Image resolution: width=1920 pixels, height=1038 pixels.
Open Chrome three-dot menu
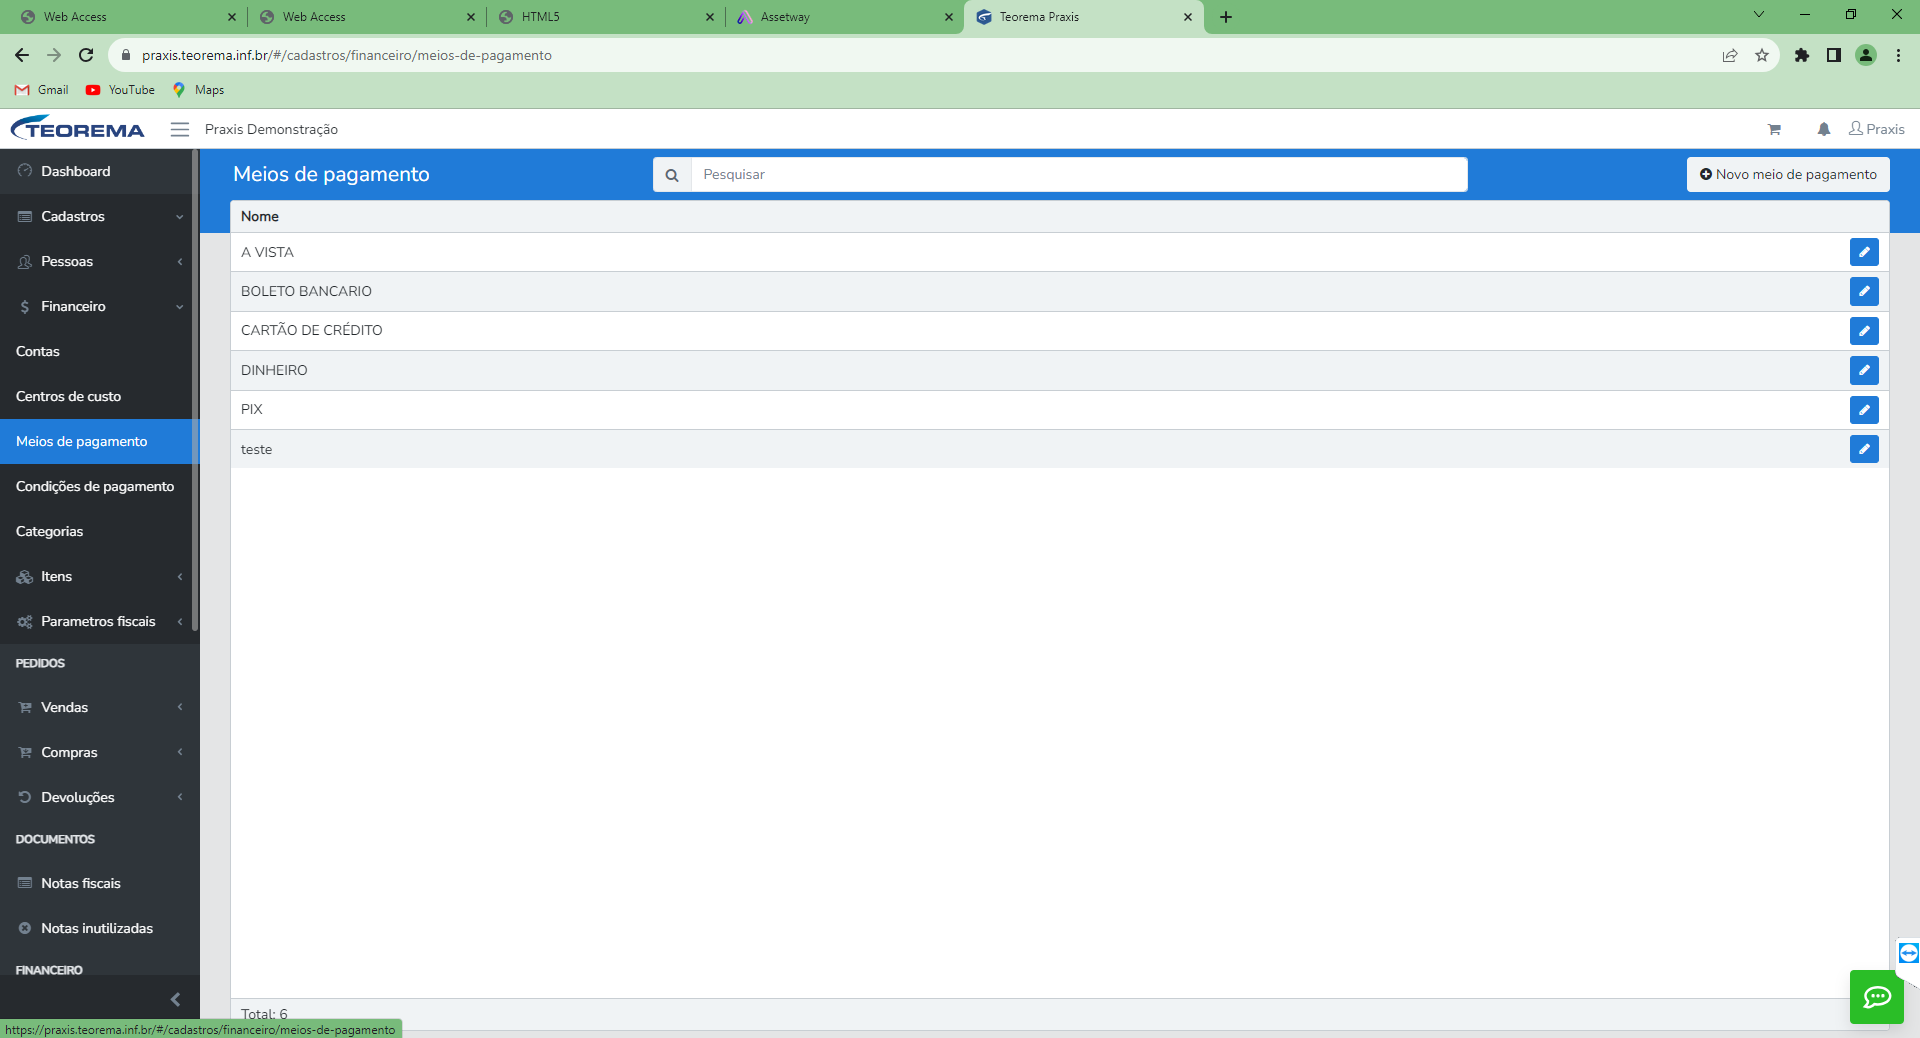pos(1898,55)
